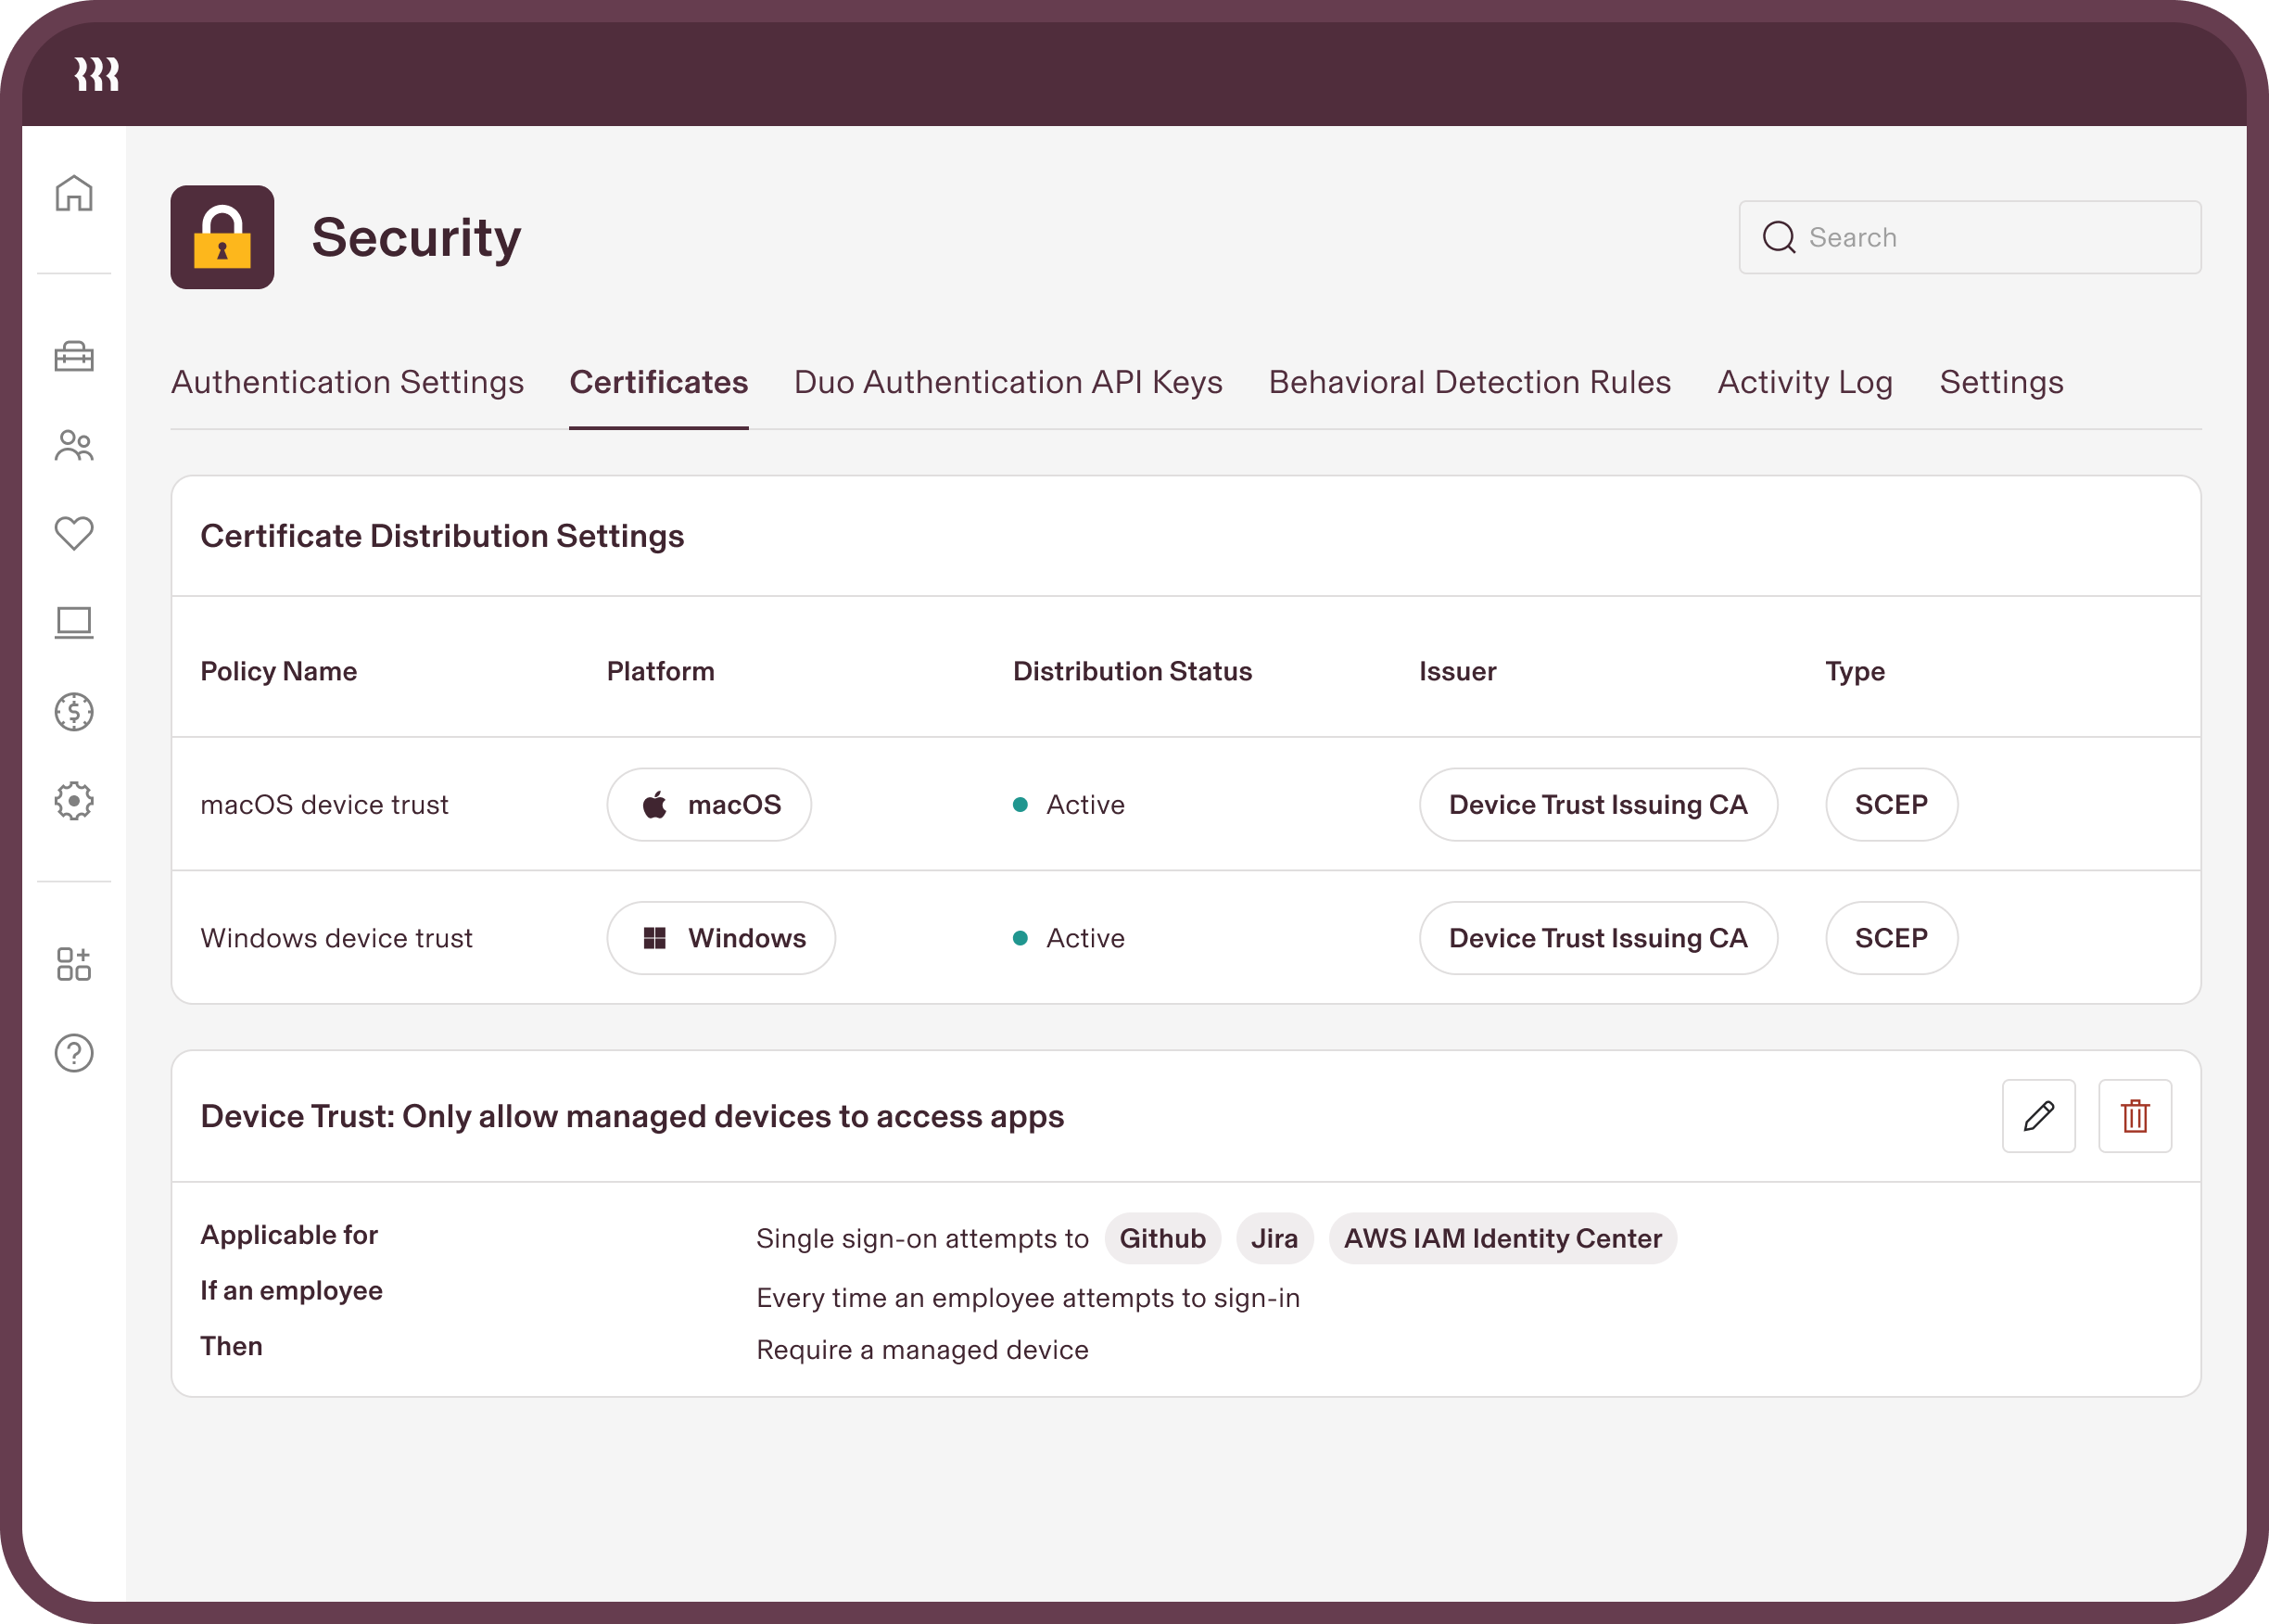Select the AWS IAM Identity Center chip
This screenshot has width=2269, height=1624.
click(1502, 1238)
